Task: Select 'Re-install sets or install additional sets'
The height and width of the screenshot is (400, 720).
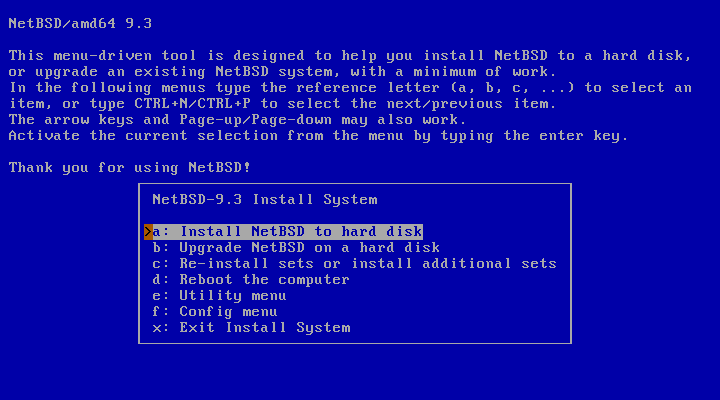Action: coord(354,264)
